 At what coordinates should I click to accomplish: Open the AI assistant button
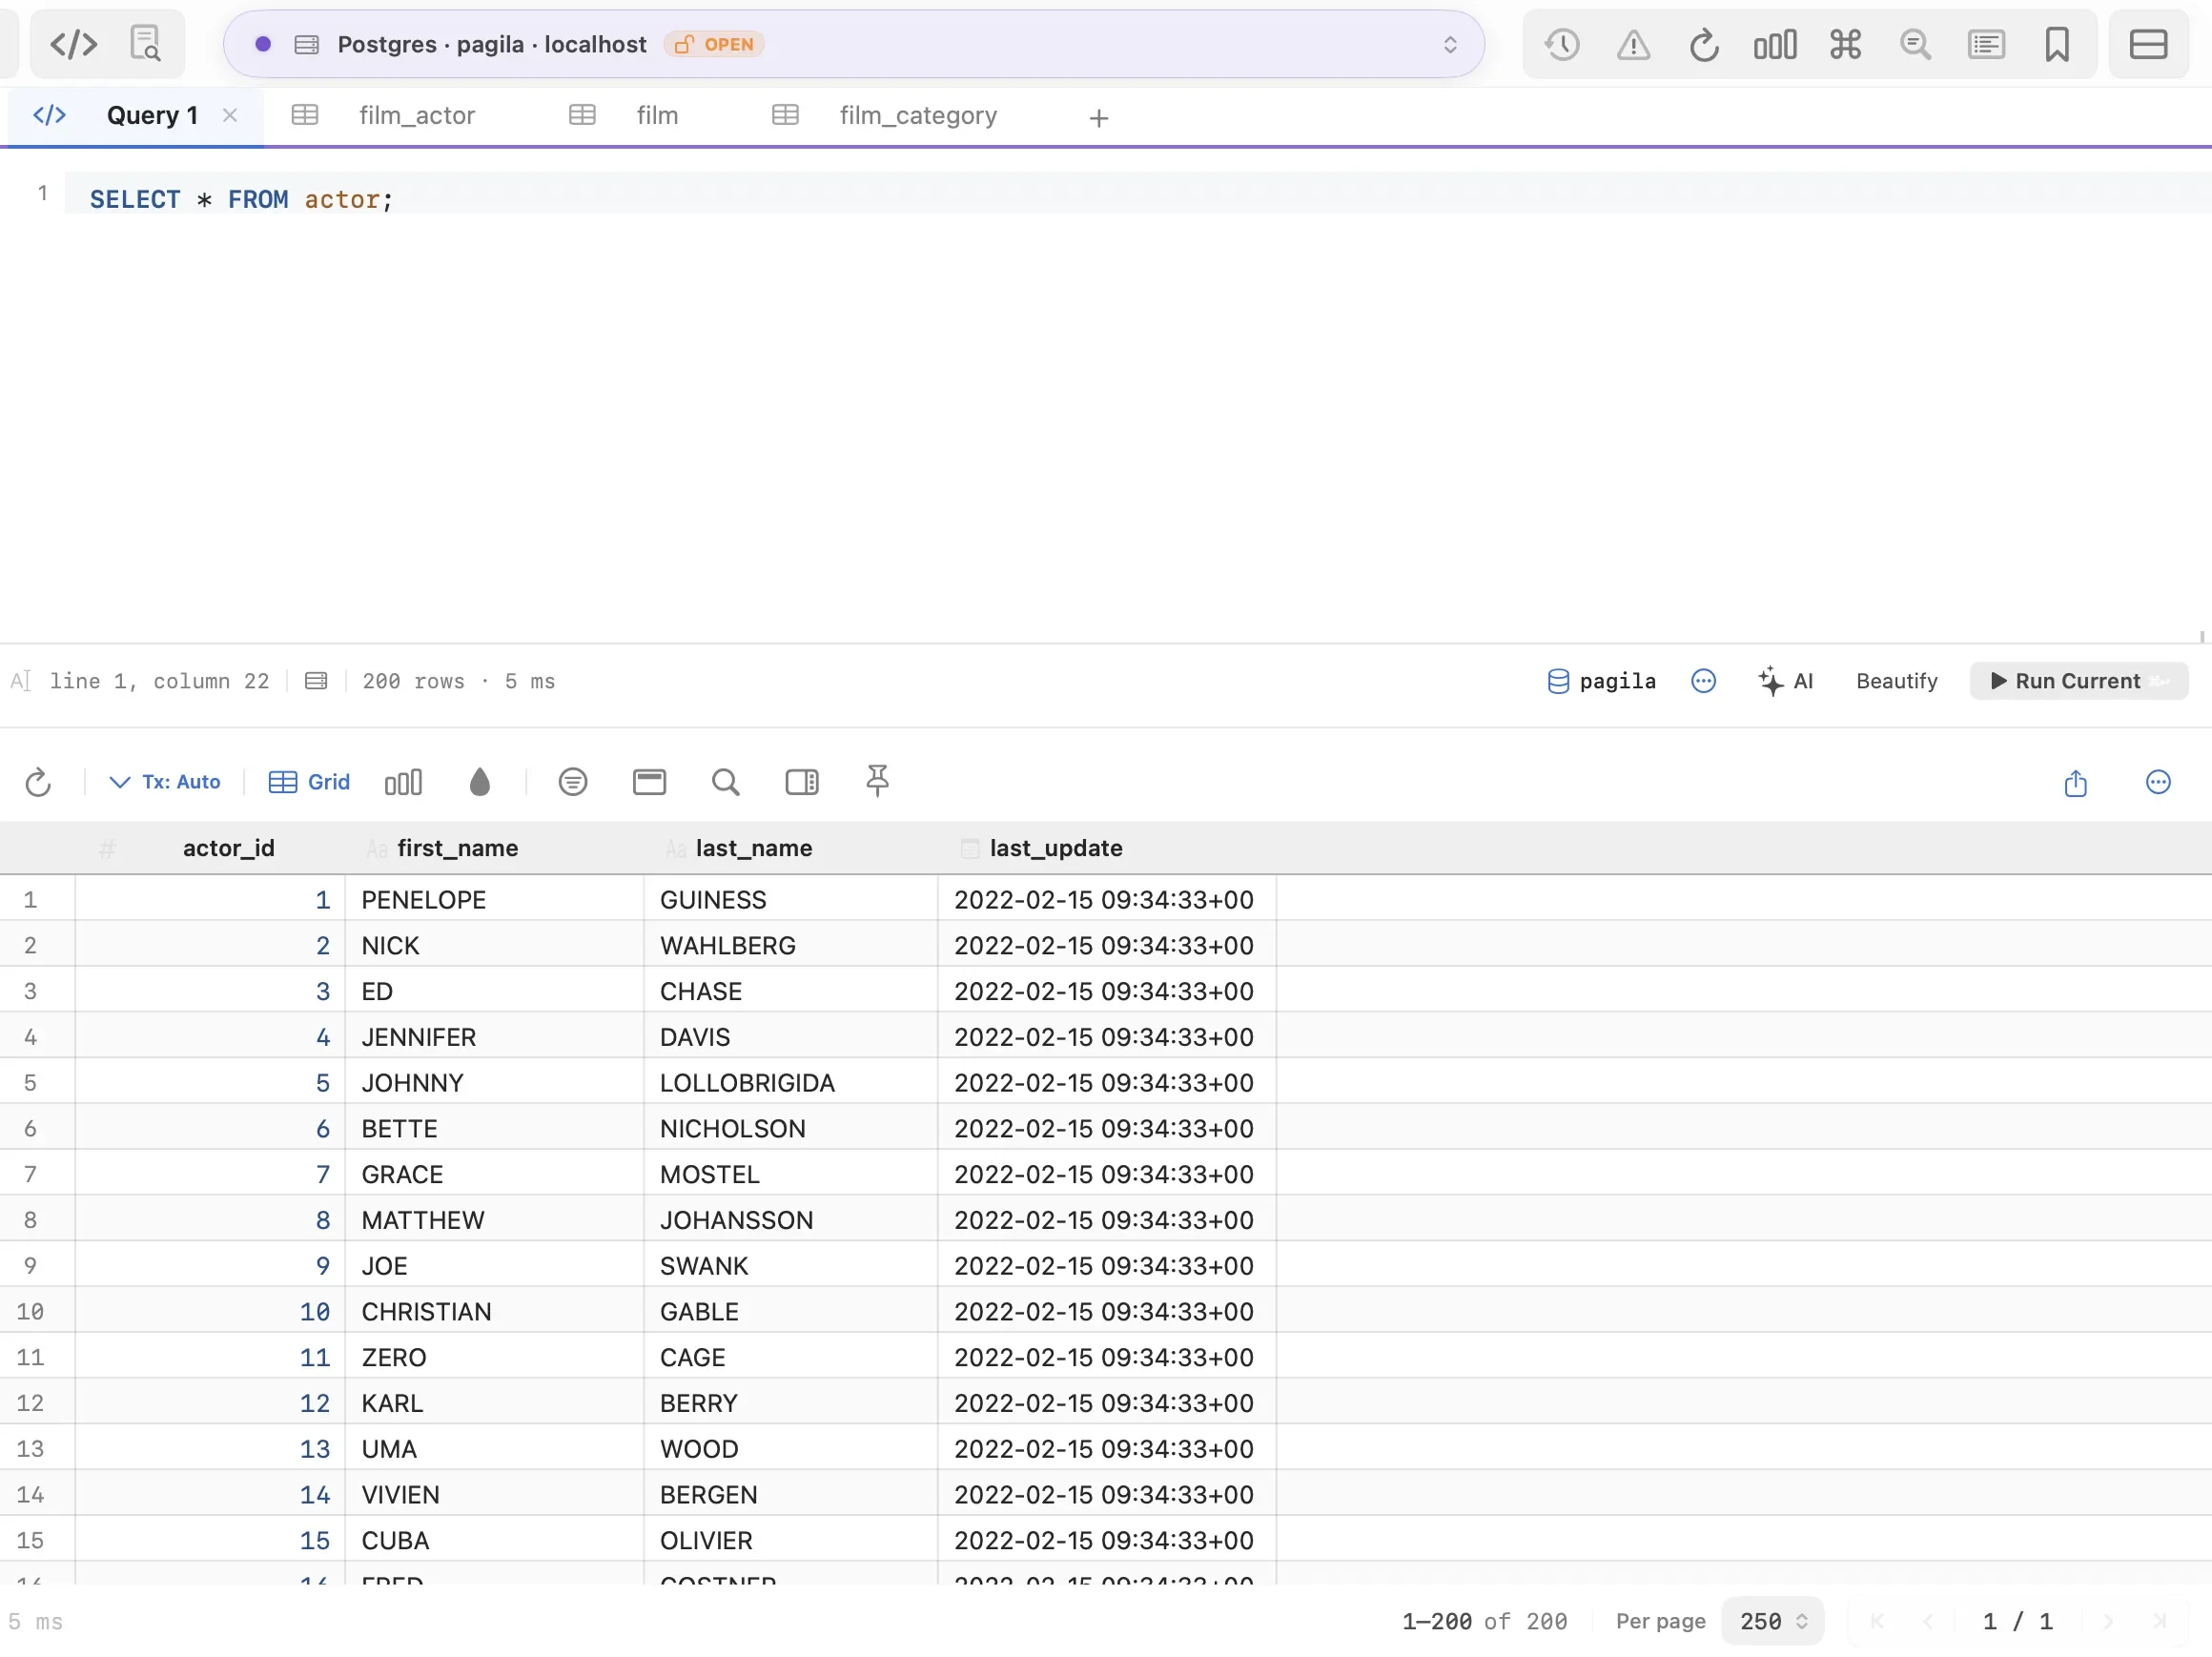point(1786,681)
